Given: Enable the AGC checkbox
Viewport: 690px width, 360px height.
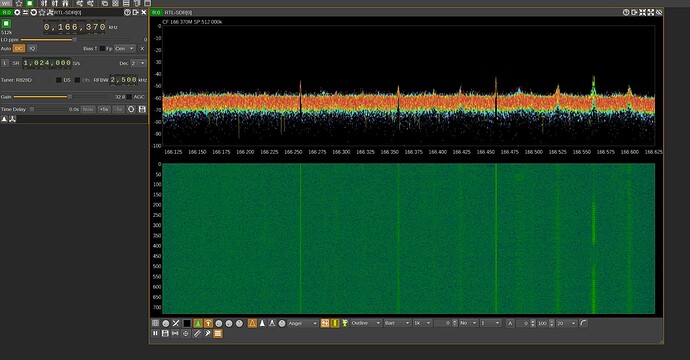Looking at the screenshot, I should click(129, 97).
